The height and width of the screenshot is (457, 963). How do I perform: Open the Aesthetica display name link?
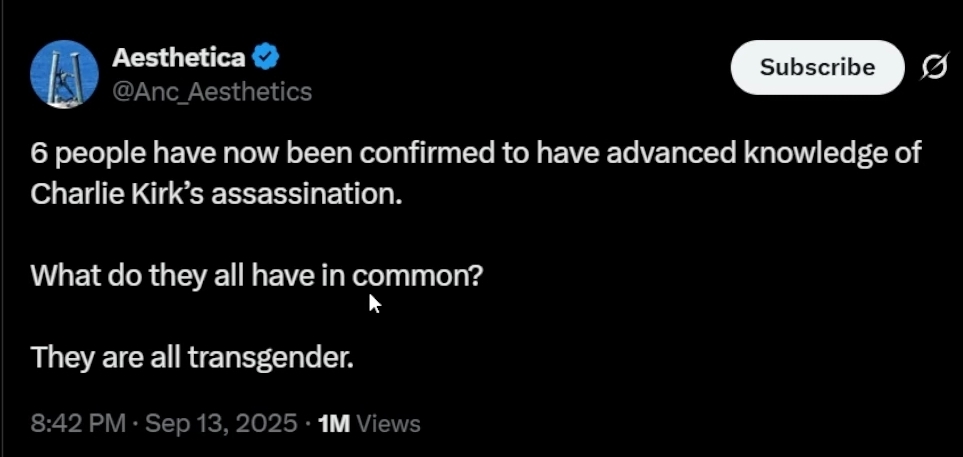(x=179, y=58)
